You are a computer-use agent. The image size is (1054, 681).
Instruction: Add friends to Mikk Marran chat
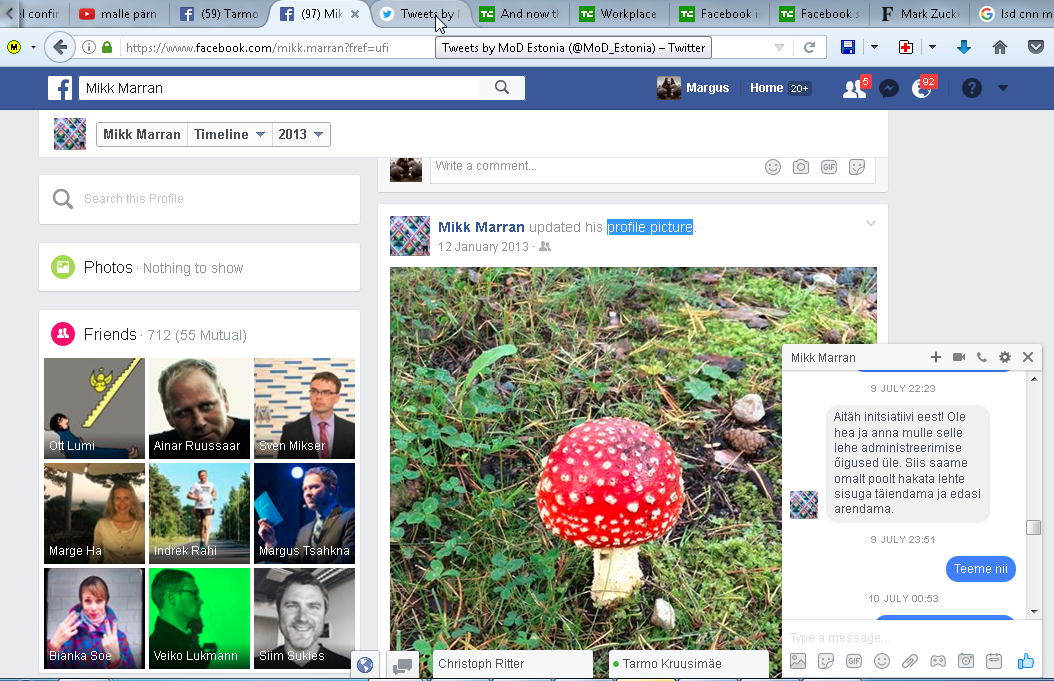point(936,357)
